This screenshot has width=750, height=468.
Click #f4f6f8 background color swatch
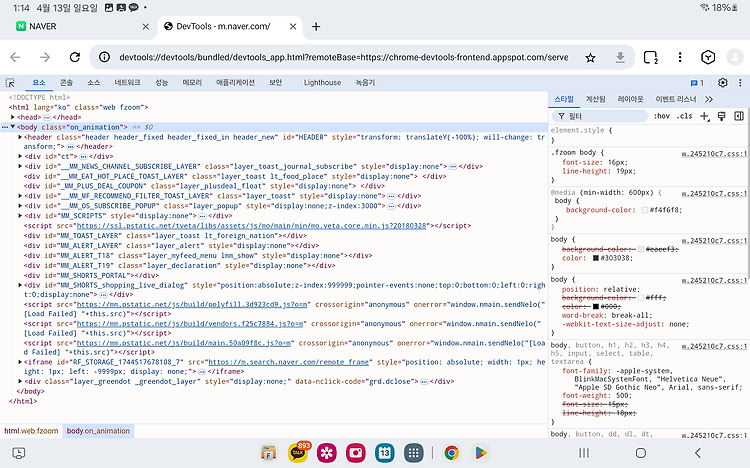645,210
